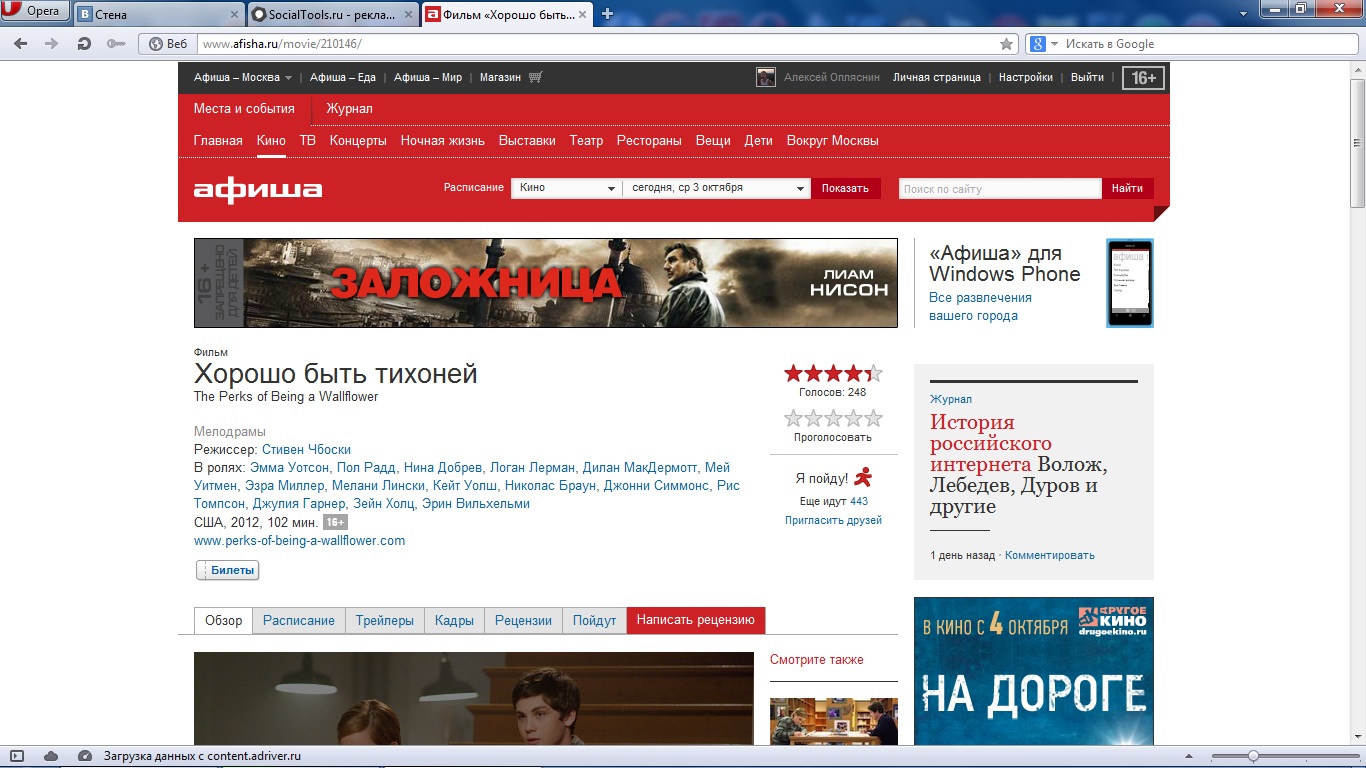Open the password wand key icon
The height and width of the screenshot is (768, 1366).
click(116, 44)
